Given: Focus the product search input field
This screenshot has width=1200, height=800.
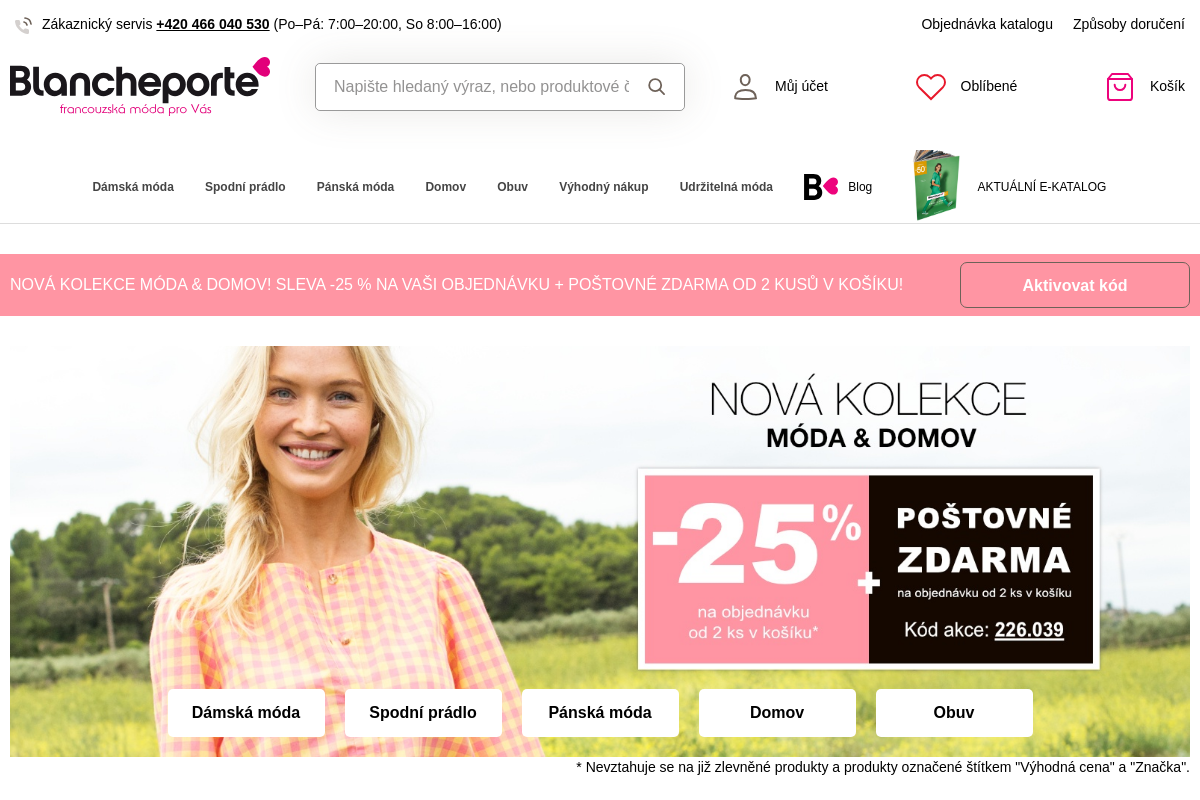Looking at the screenshot, I should (481, 87).
